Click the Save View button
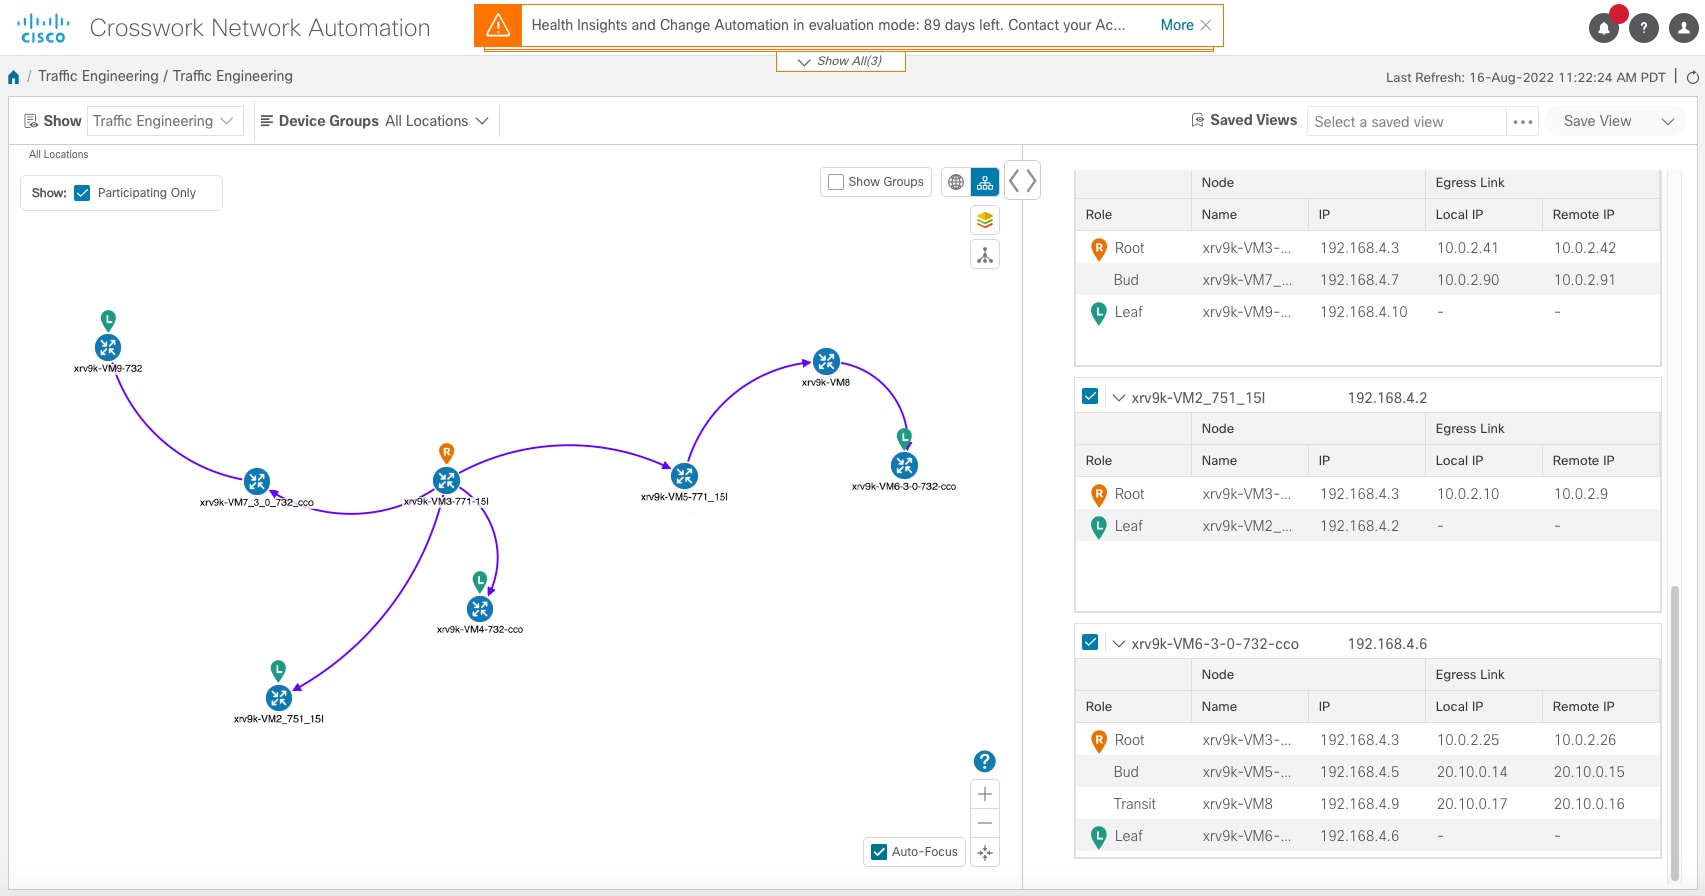1705x896 pixels. coord(1597,121)
